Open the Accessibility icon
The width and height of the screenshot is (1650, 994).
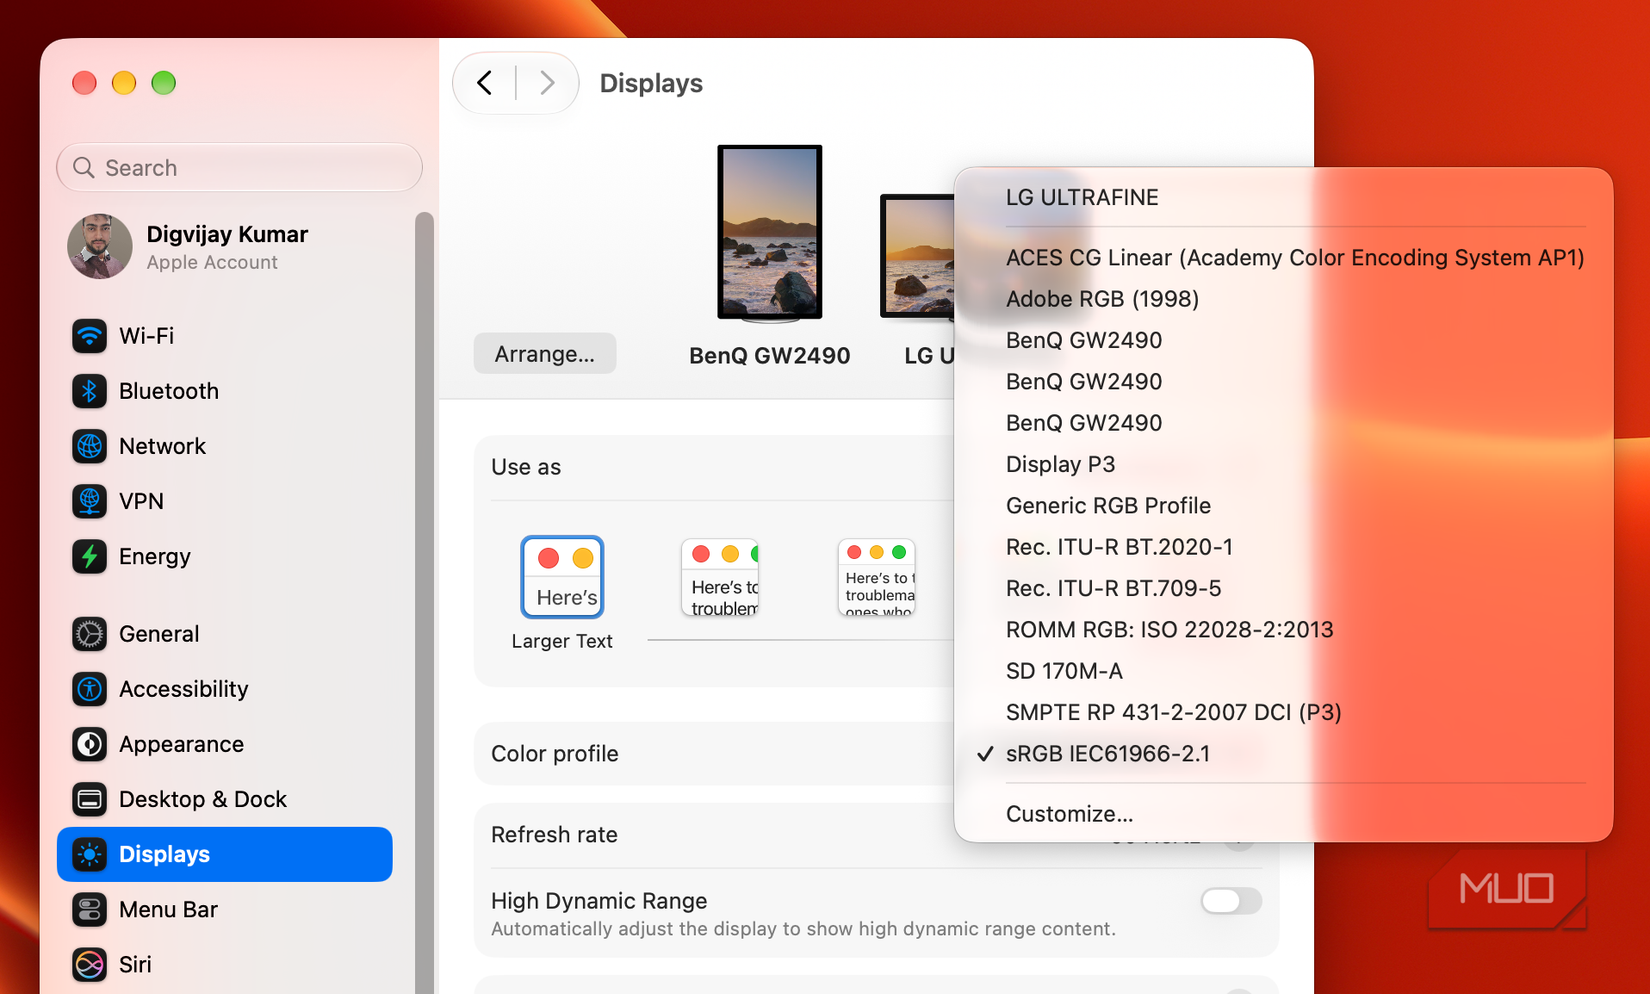(x=89, y=689)
